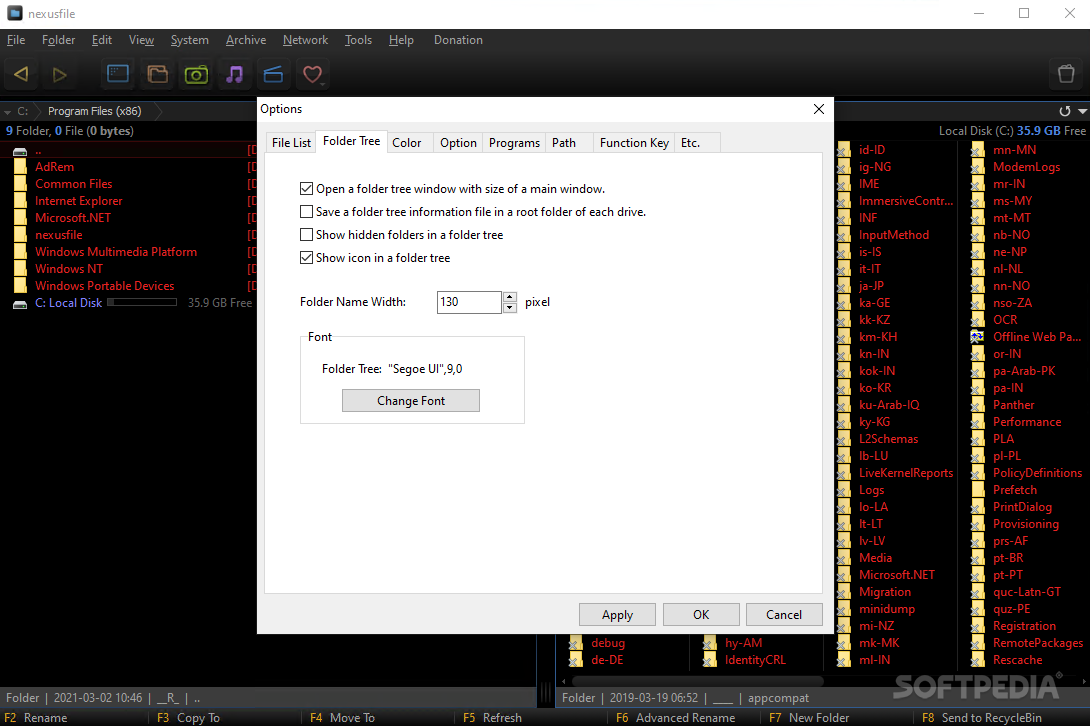Switch to the Programs tab

click(514, 143)
